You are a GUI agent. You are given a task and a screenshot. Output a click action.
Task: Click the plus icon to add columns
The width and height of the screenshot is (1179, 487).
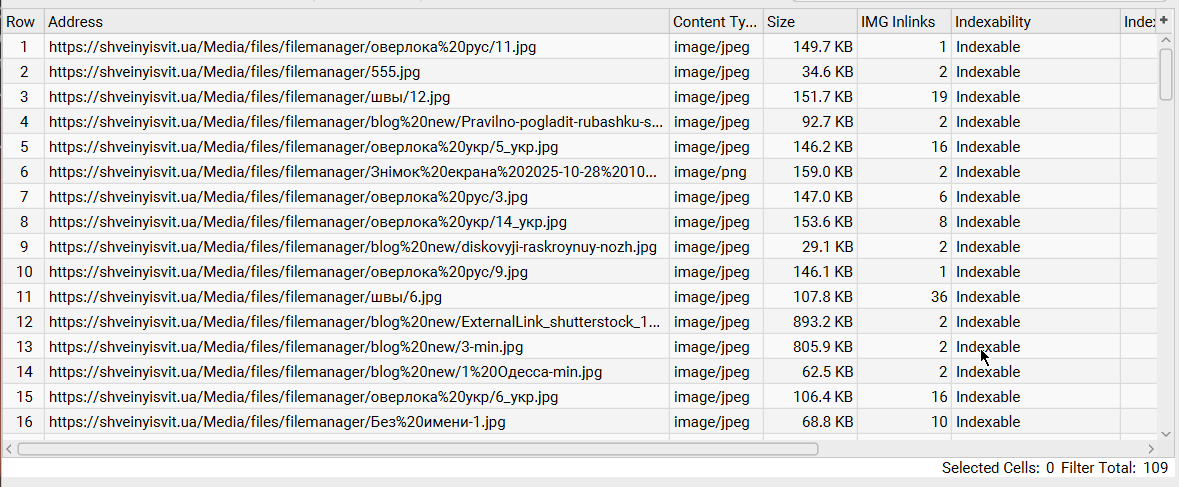[x=1165, y=21]
